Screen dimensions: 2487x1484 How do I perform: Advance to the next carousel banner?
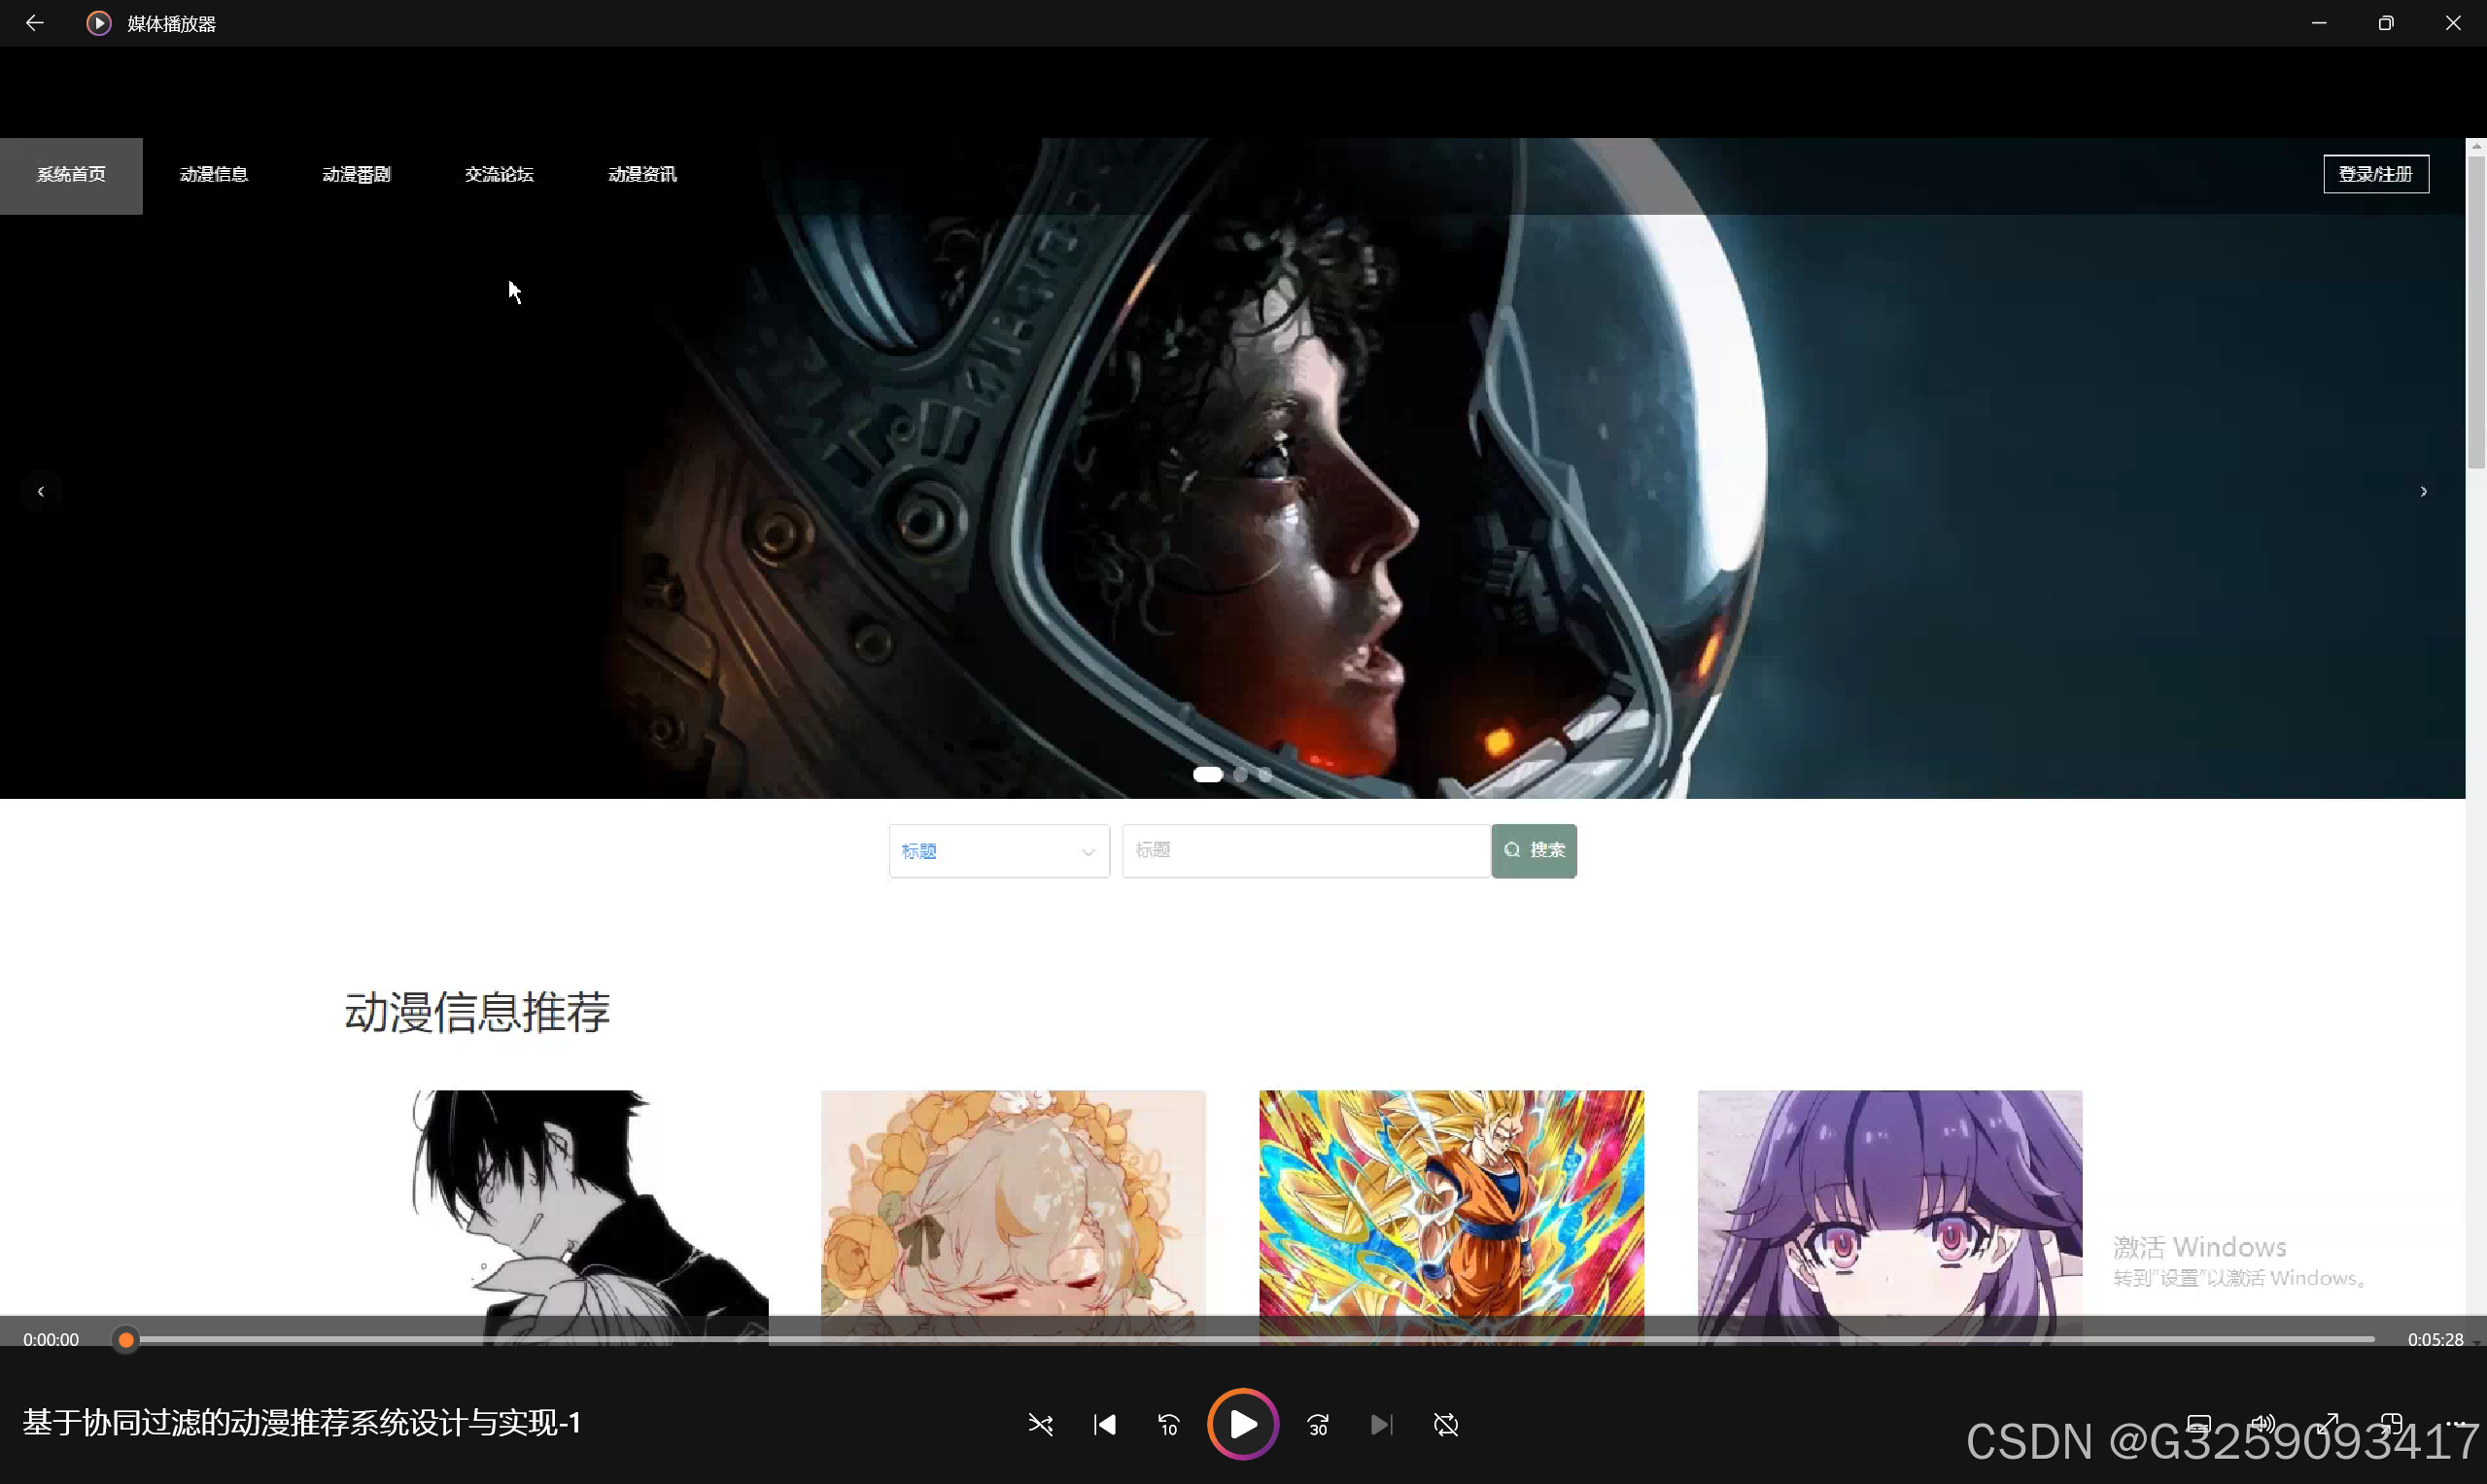pos(2423,491)
